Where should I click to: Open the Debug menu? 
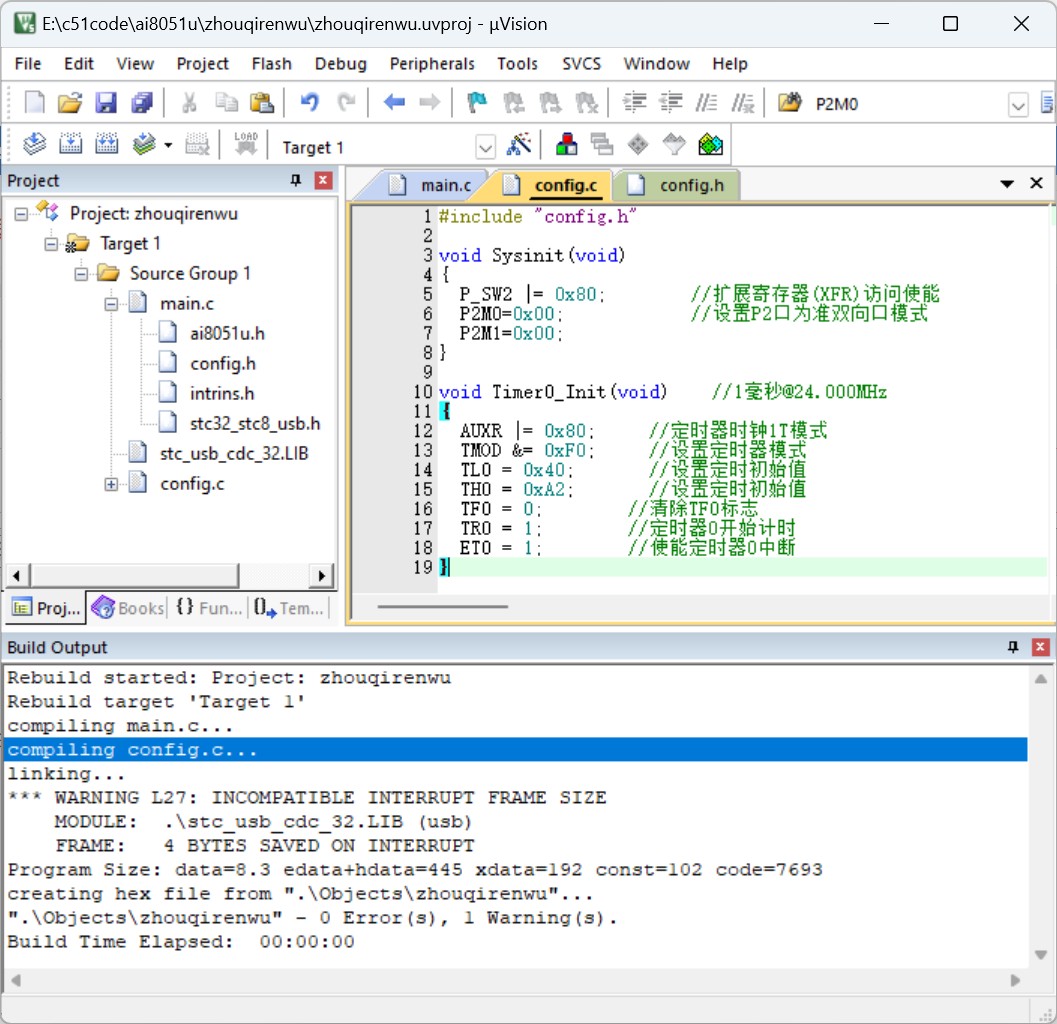tap(340, 63)
